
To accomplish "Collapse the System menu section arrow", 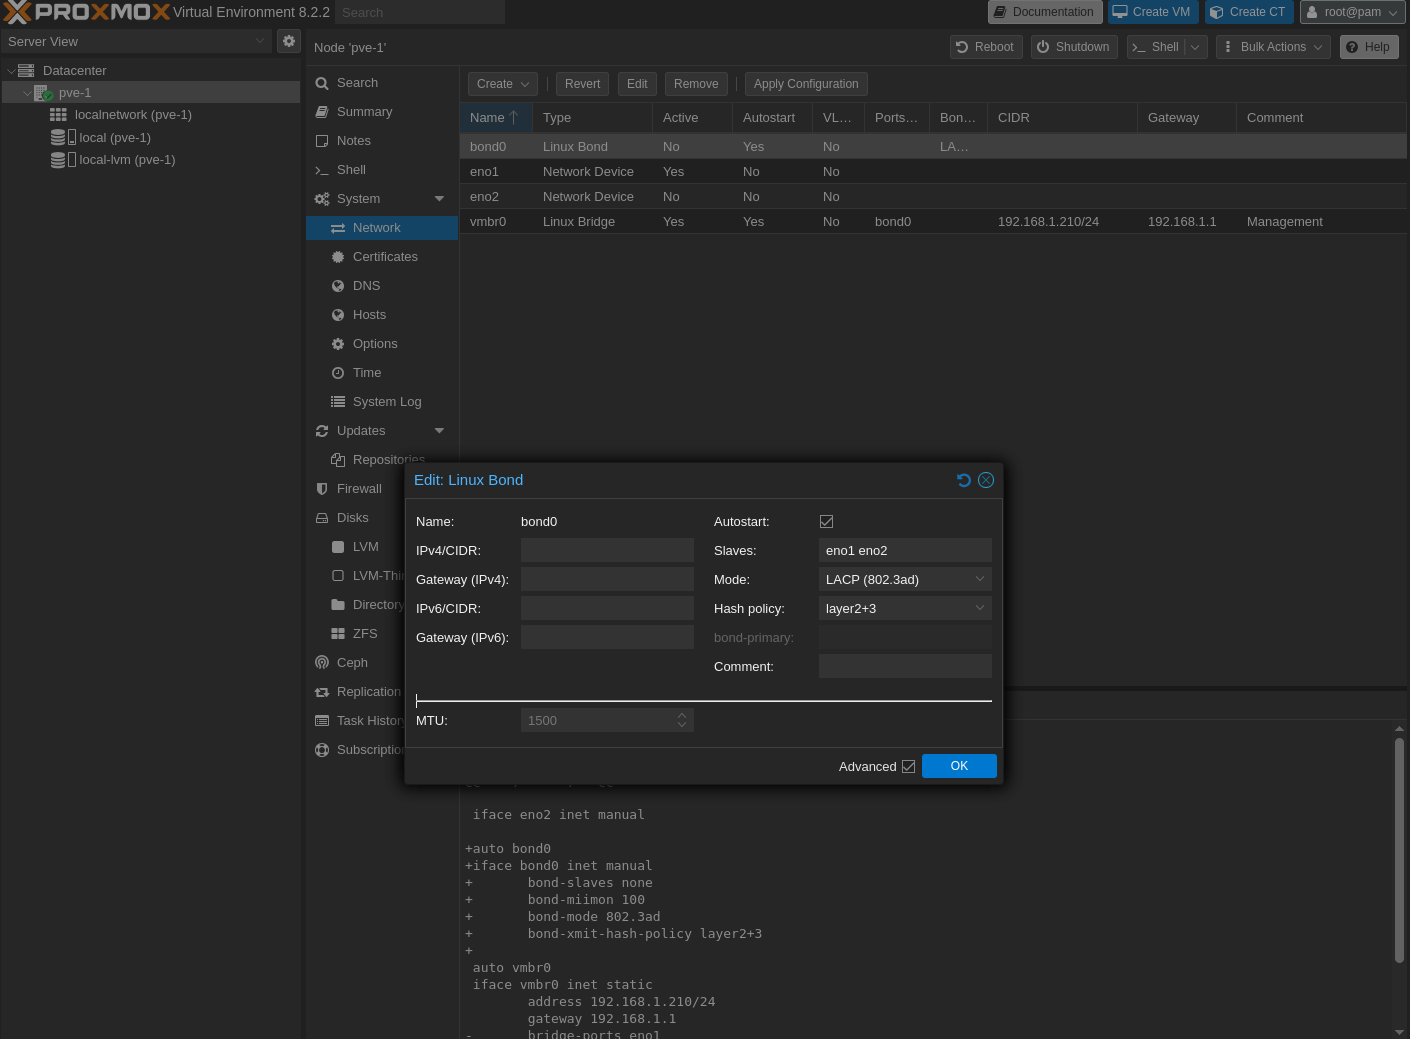I will [439, 199].
